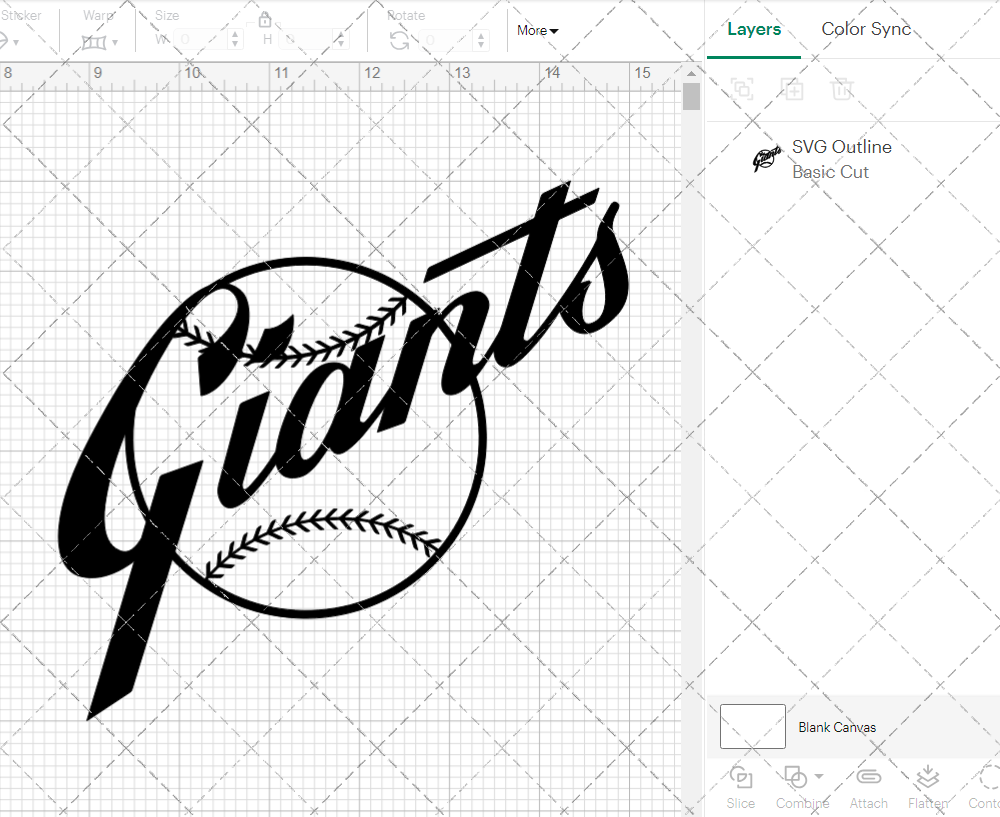Click the Rotate icon in the toolbar
This screenshot has height=817, width=1000.
[x=399, y=40]
